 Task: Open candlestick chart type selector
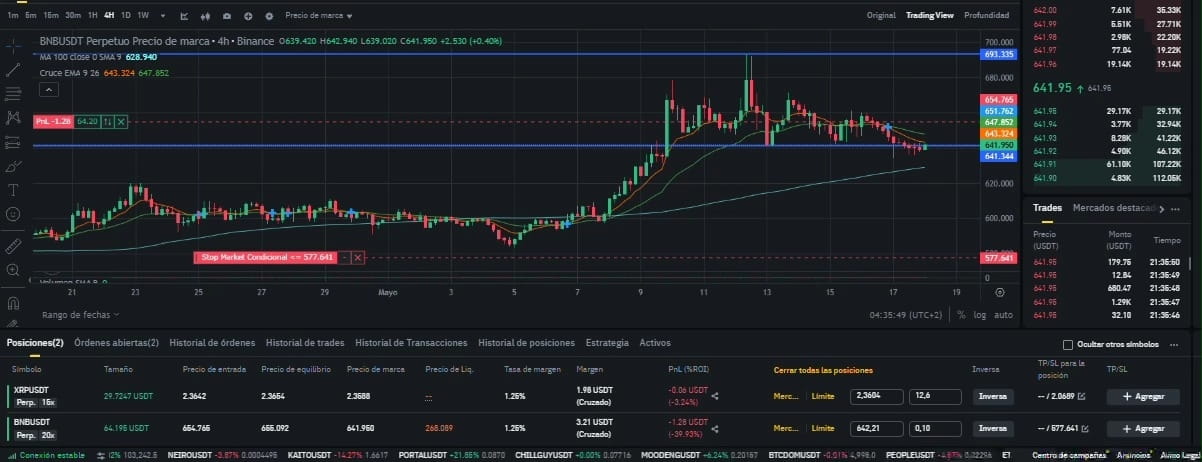point(205,16)
